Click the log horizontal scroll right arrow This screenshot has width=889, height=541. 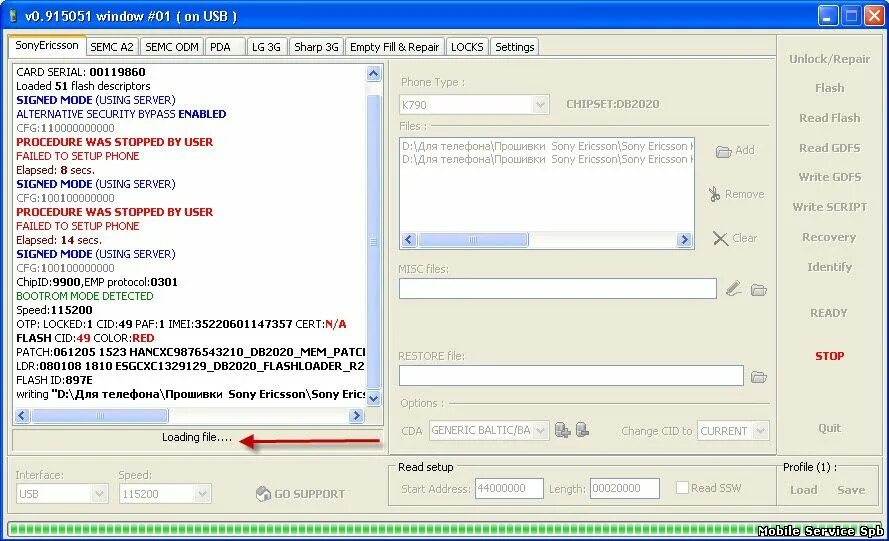point(357,416)
